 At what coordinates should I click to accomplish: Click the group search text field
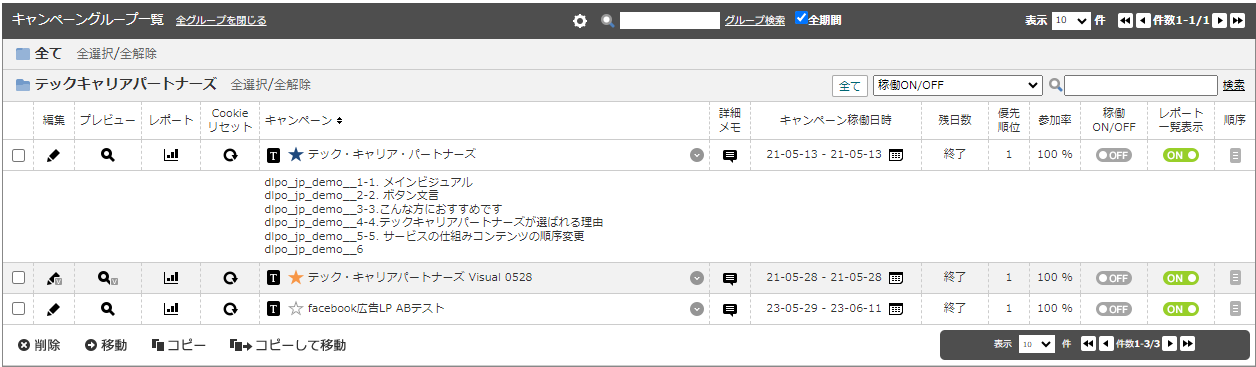click(x=670, y=20)
